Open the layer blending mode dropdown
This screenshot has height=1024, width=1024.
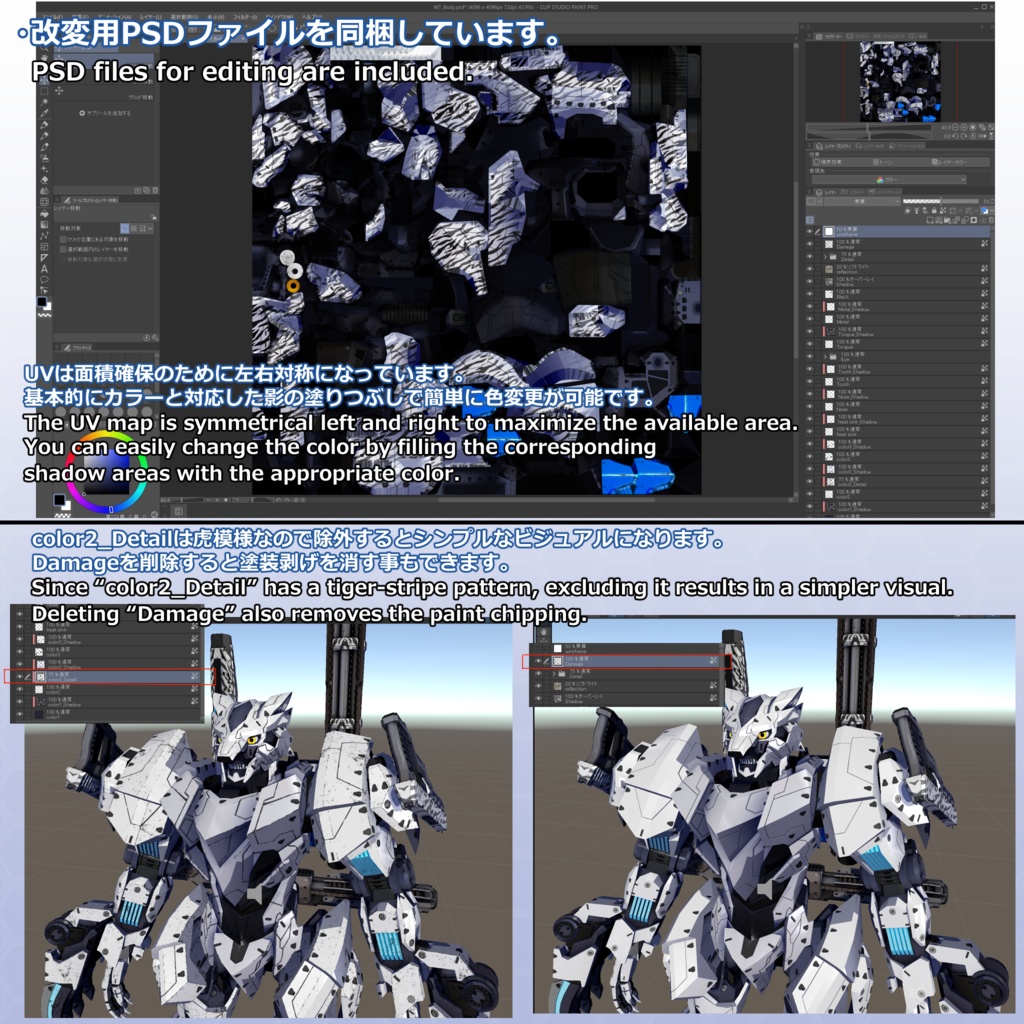(863, 201)
